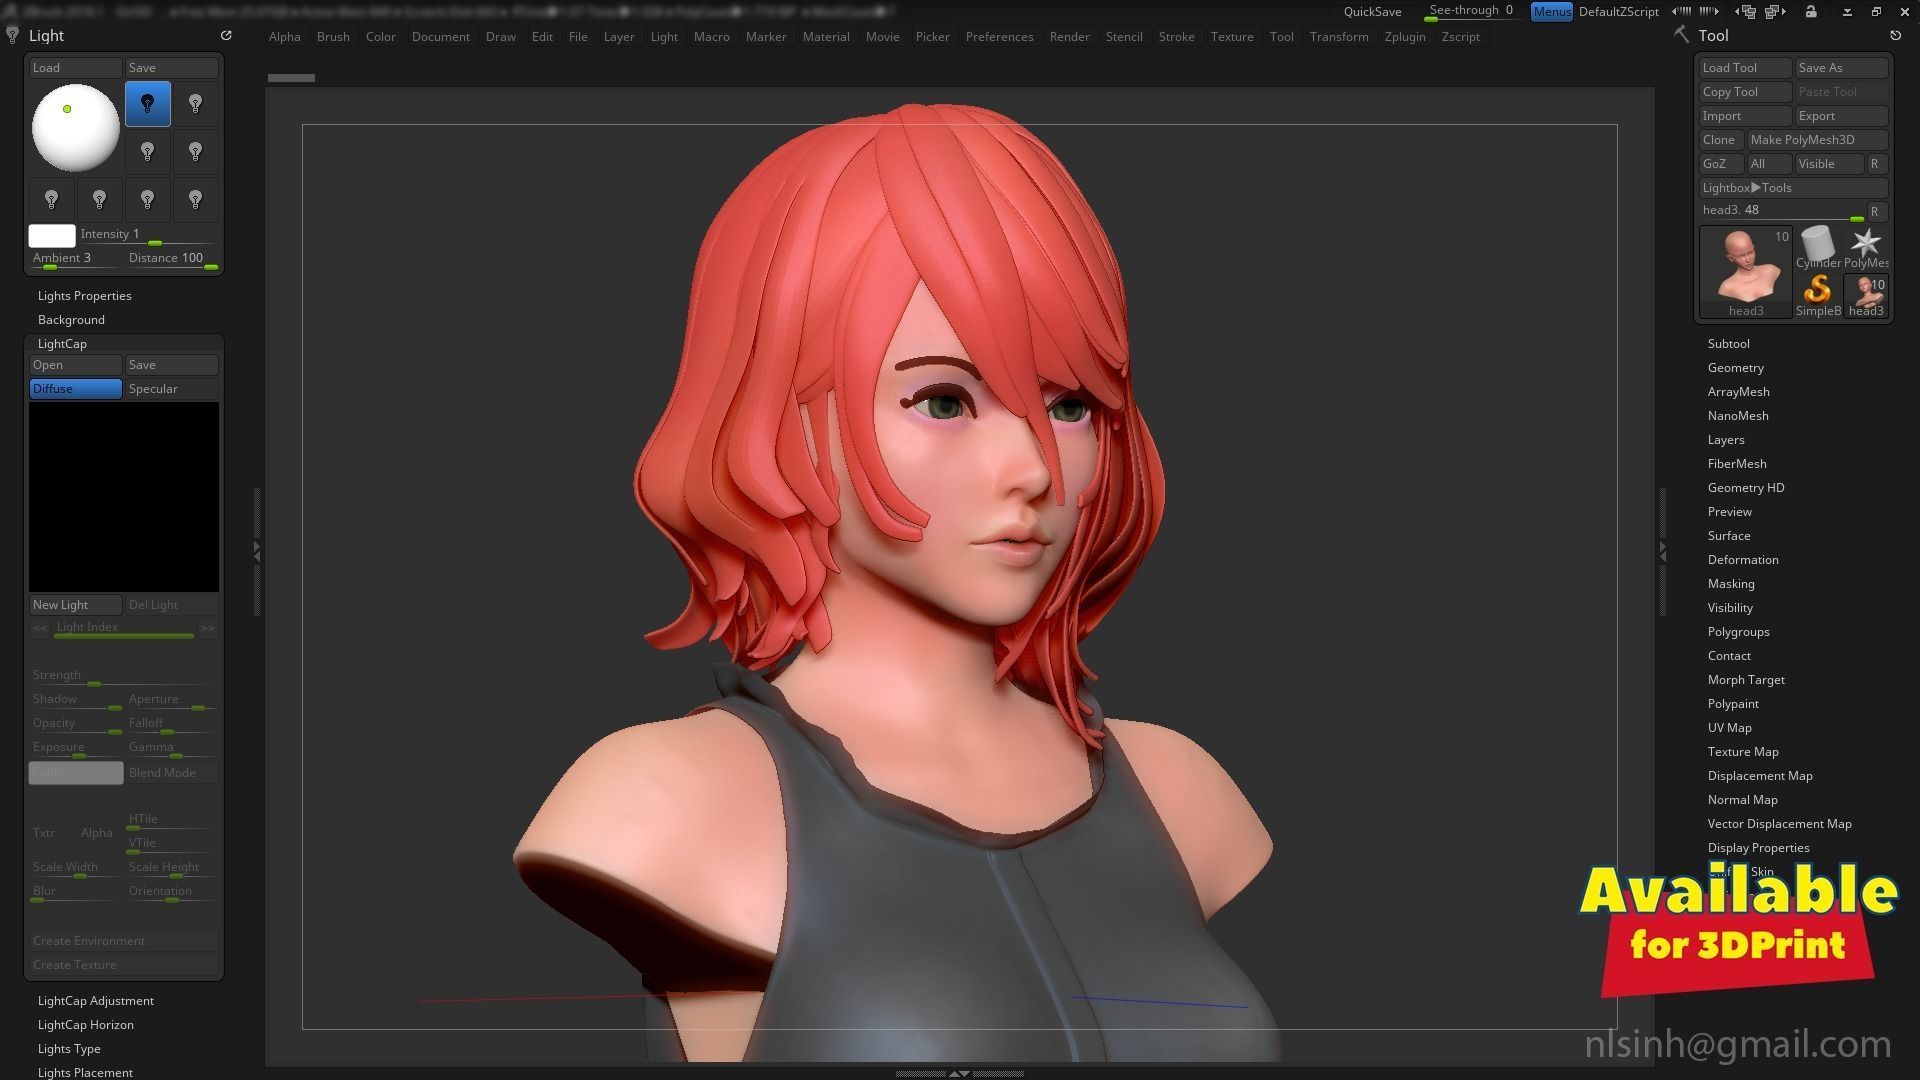Click the Light palette dock arrow icon
This screenshot has width=1920, height=1080.
226,35
